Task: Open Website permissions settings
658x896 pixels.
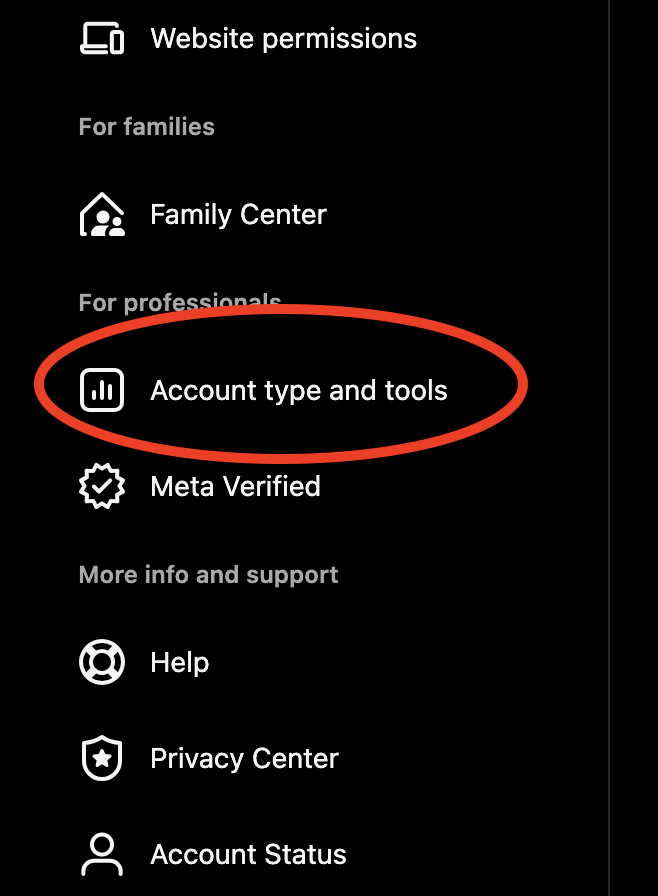Action: tap(283, 39)
